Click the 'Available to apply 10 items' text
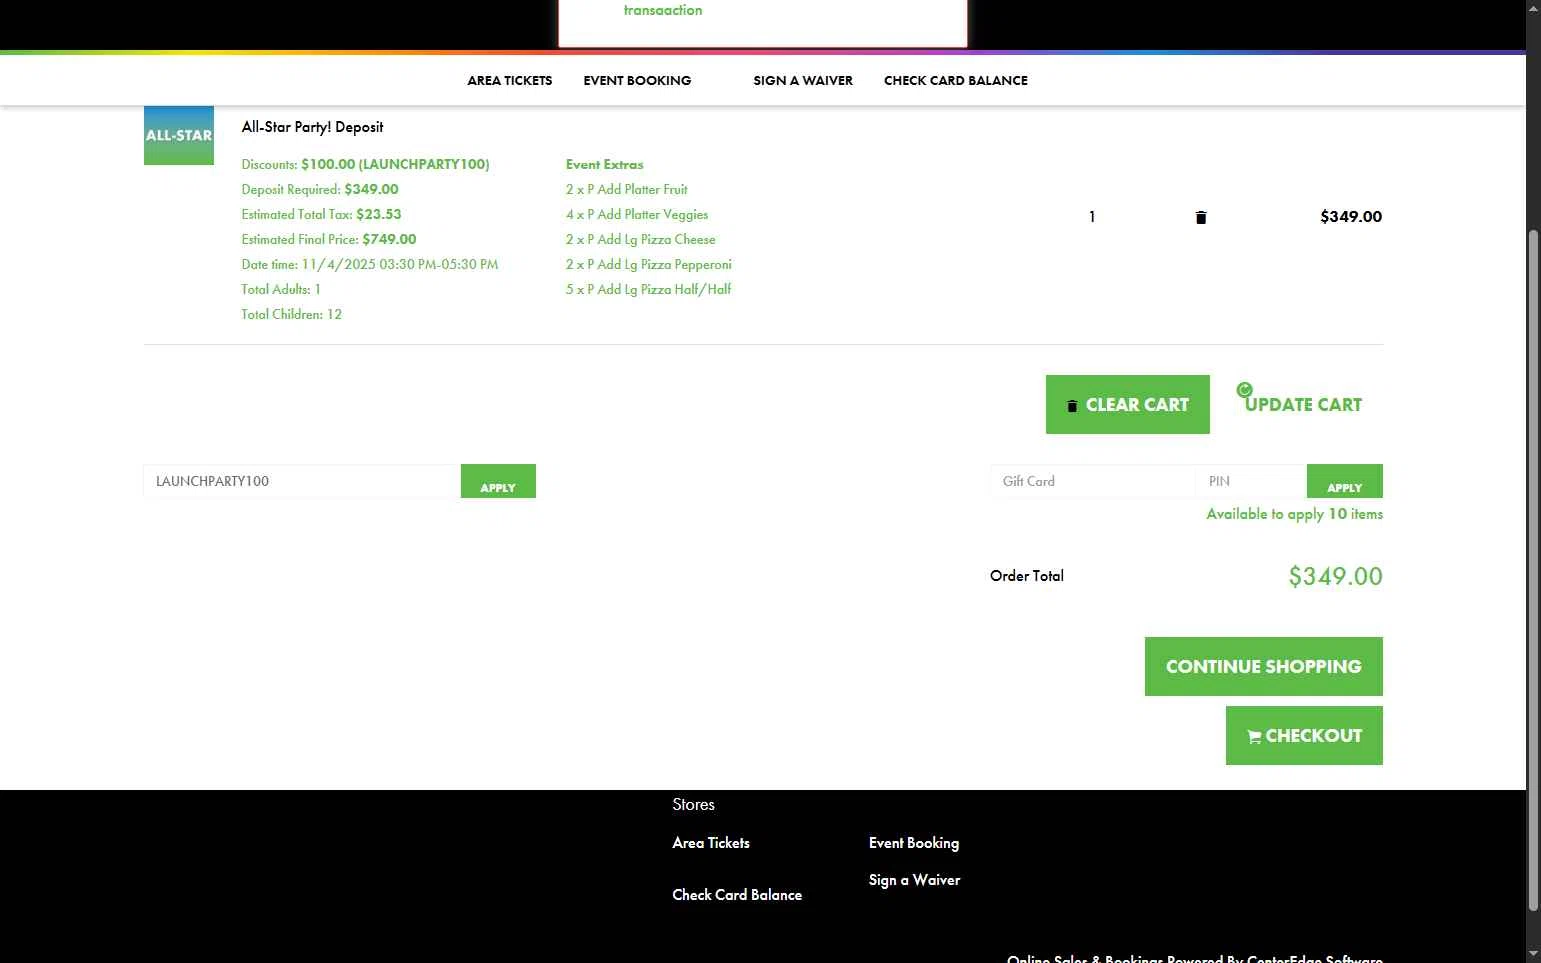 click(x=1294, y=514)
